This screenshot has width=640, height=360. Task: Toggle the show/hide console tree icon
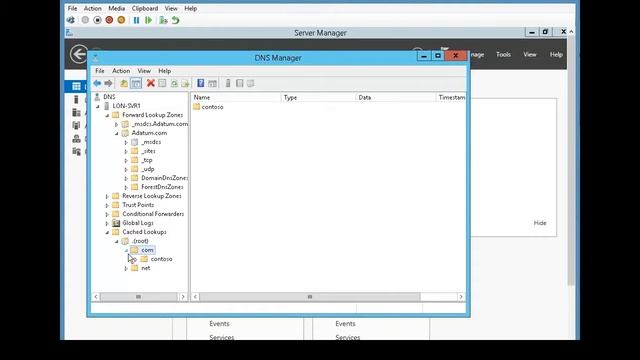136,83
